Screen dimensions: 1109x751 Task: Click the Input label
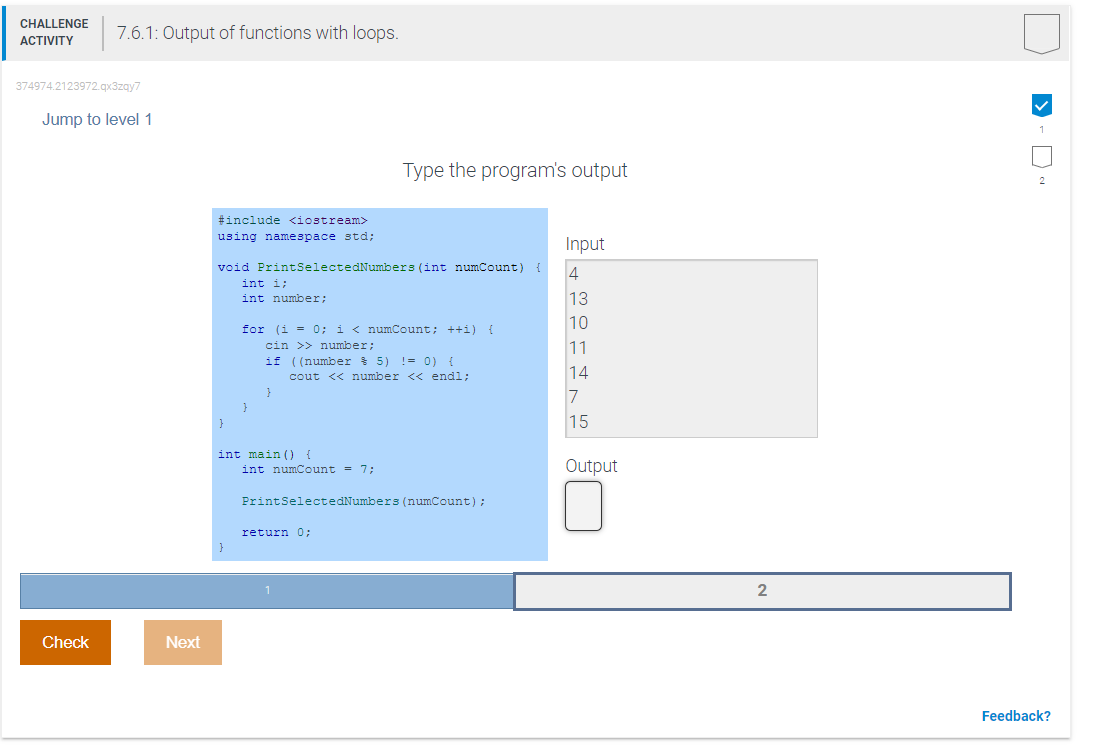585,244
